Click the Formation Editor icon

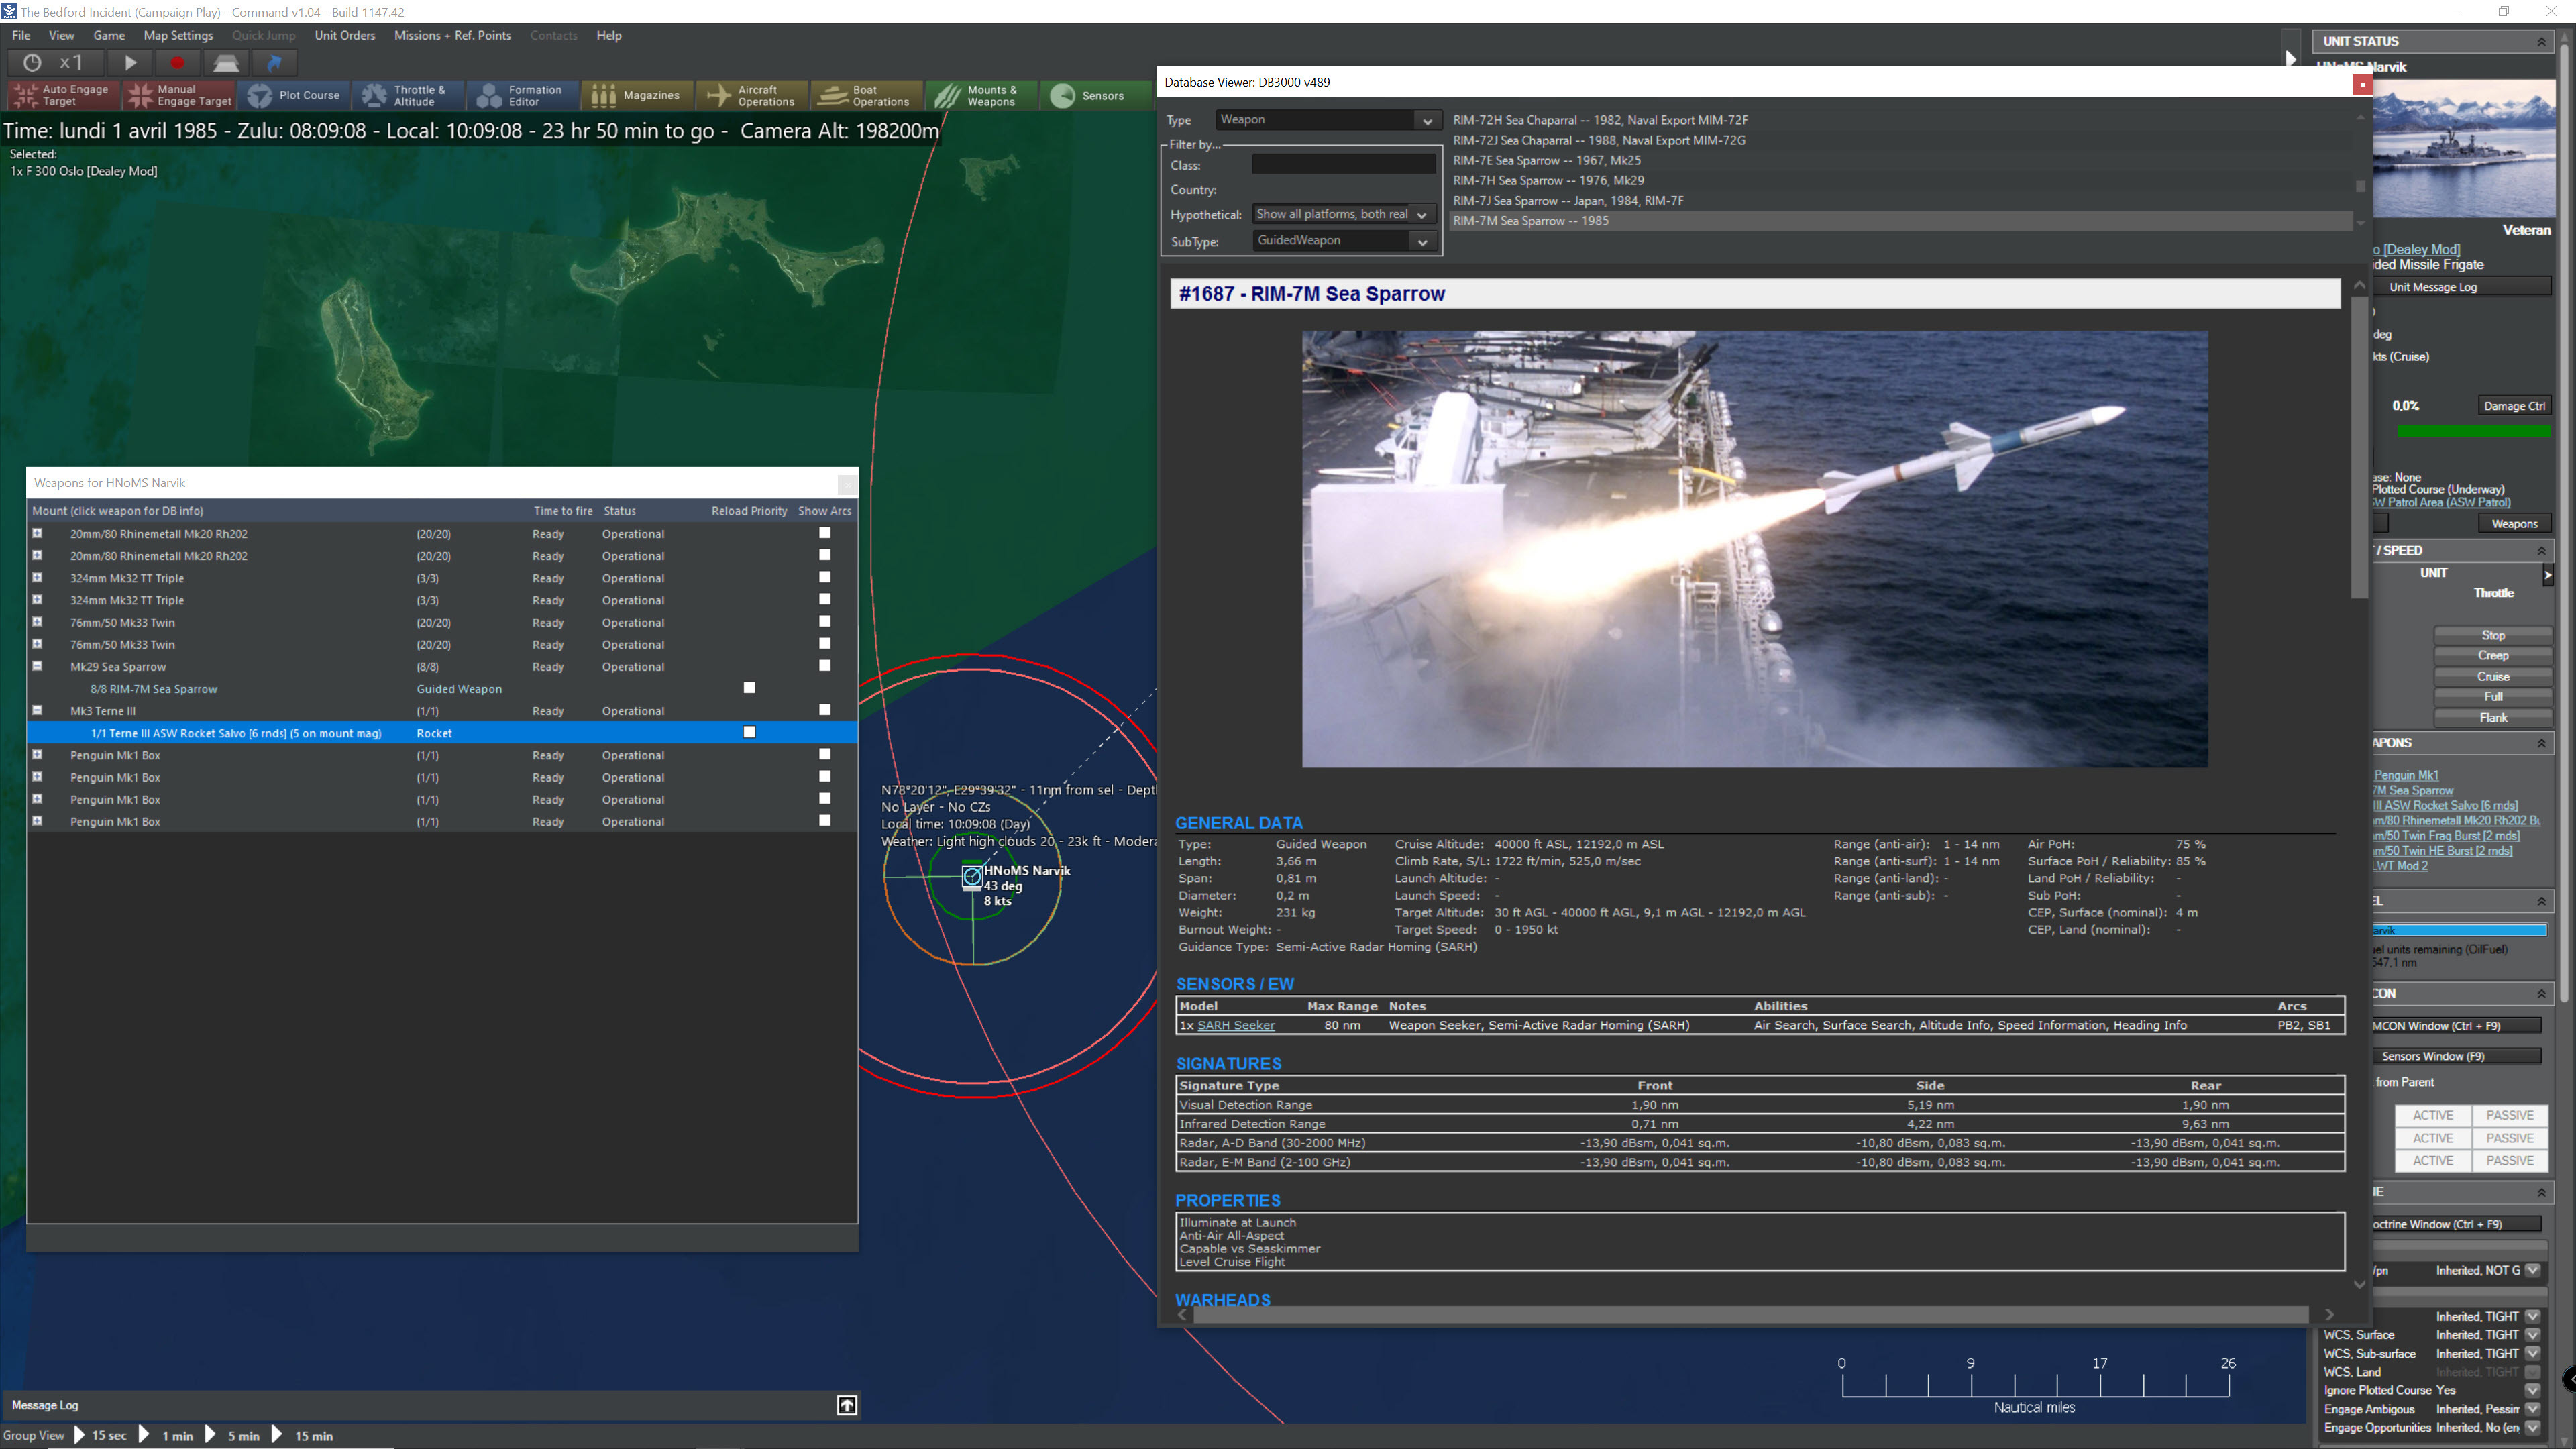tap(489, 96)
